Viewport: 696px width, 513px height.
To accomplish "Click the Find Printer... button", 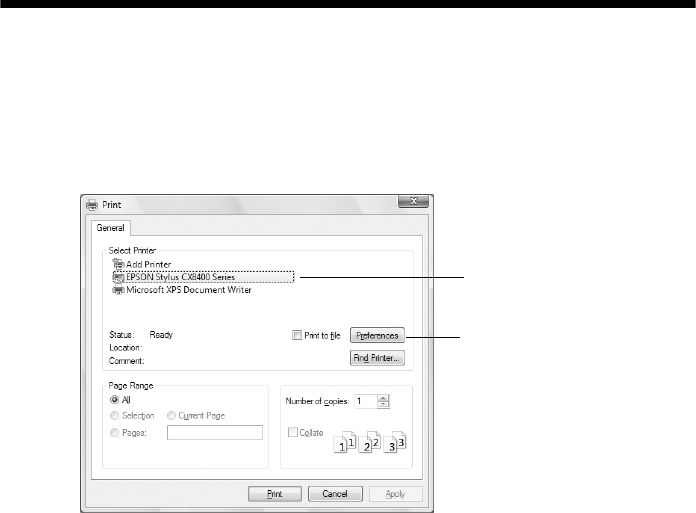I will click(377, 358).
